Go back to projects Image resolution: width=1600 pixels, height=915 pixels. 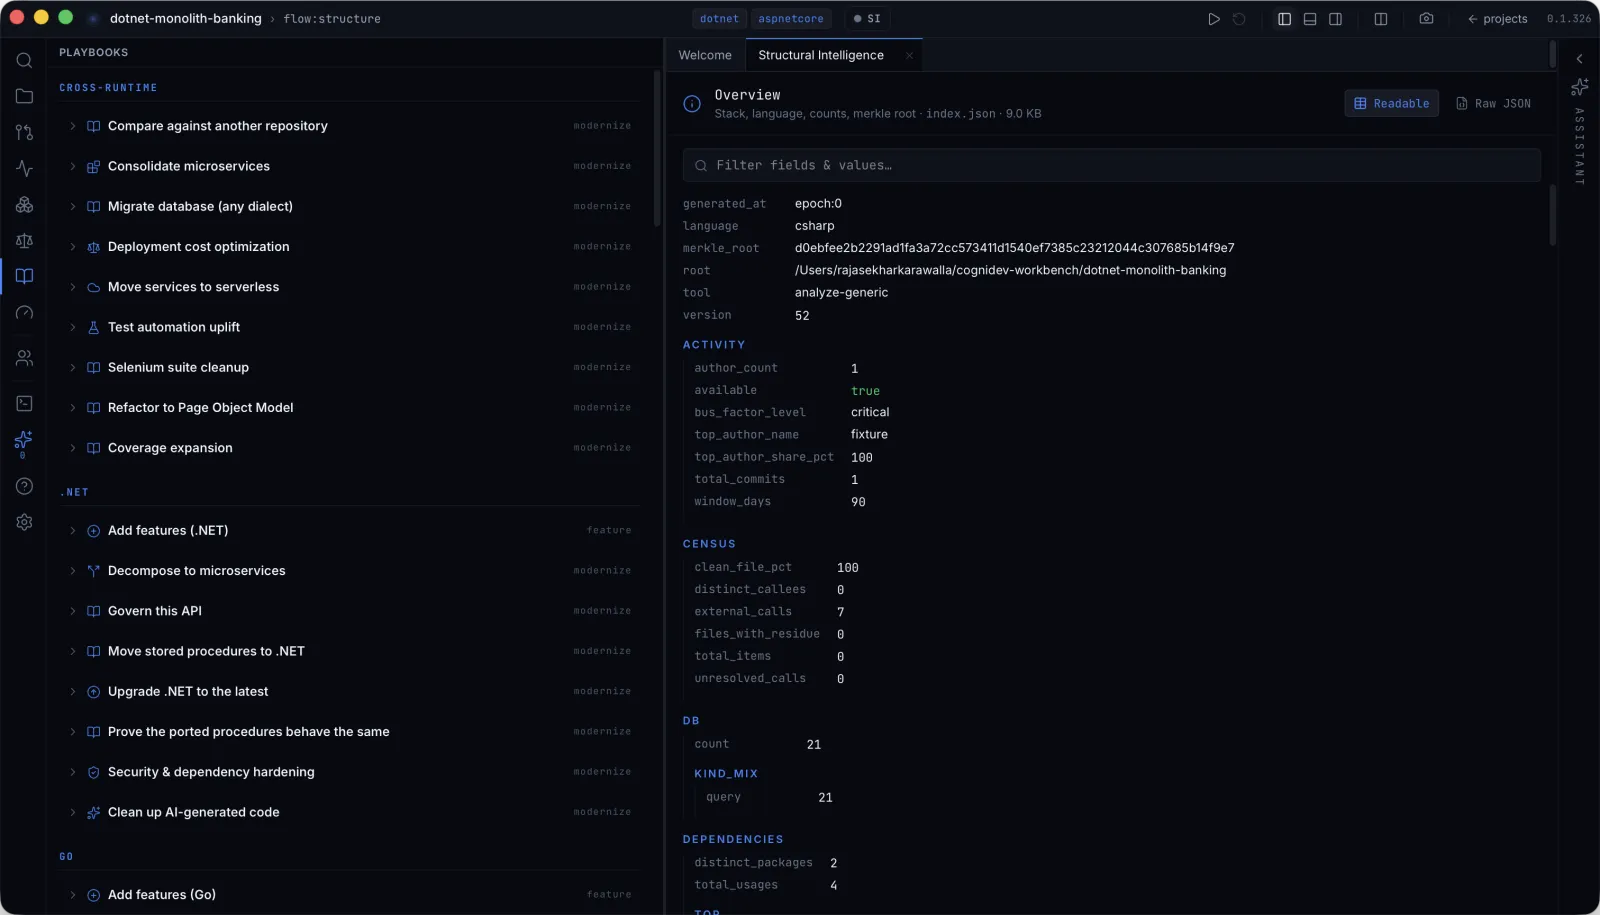[1497, 19]
